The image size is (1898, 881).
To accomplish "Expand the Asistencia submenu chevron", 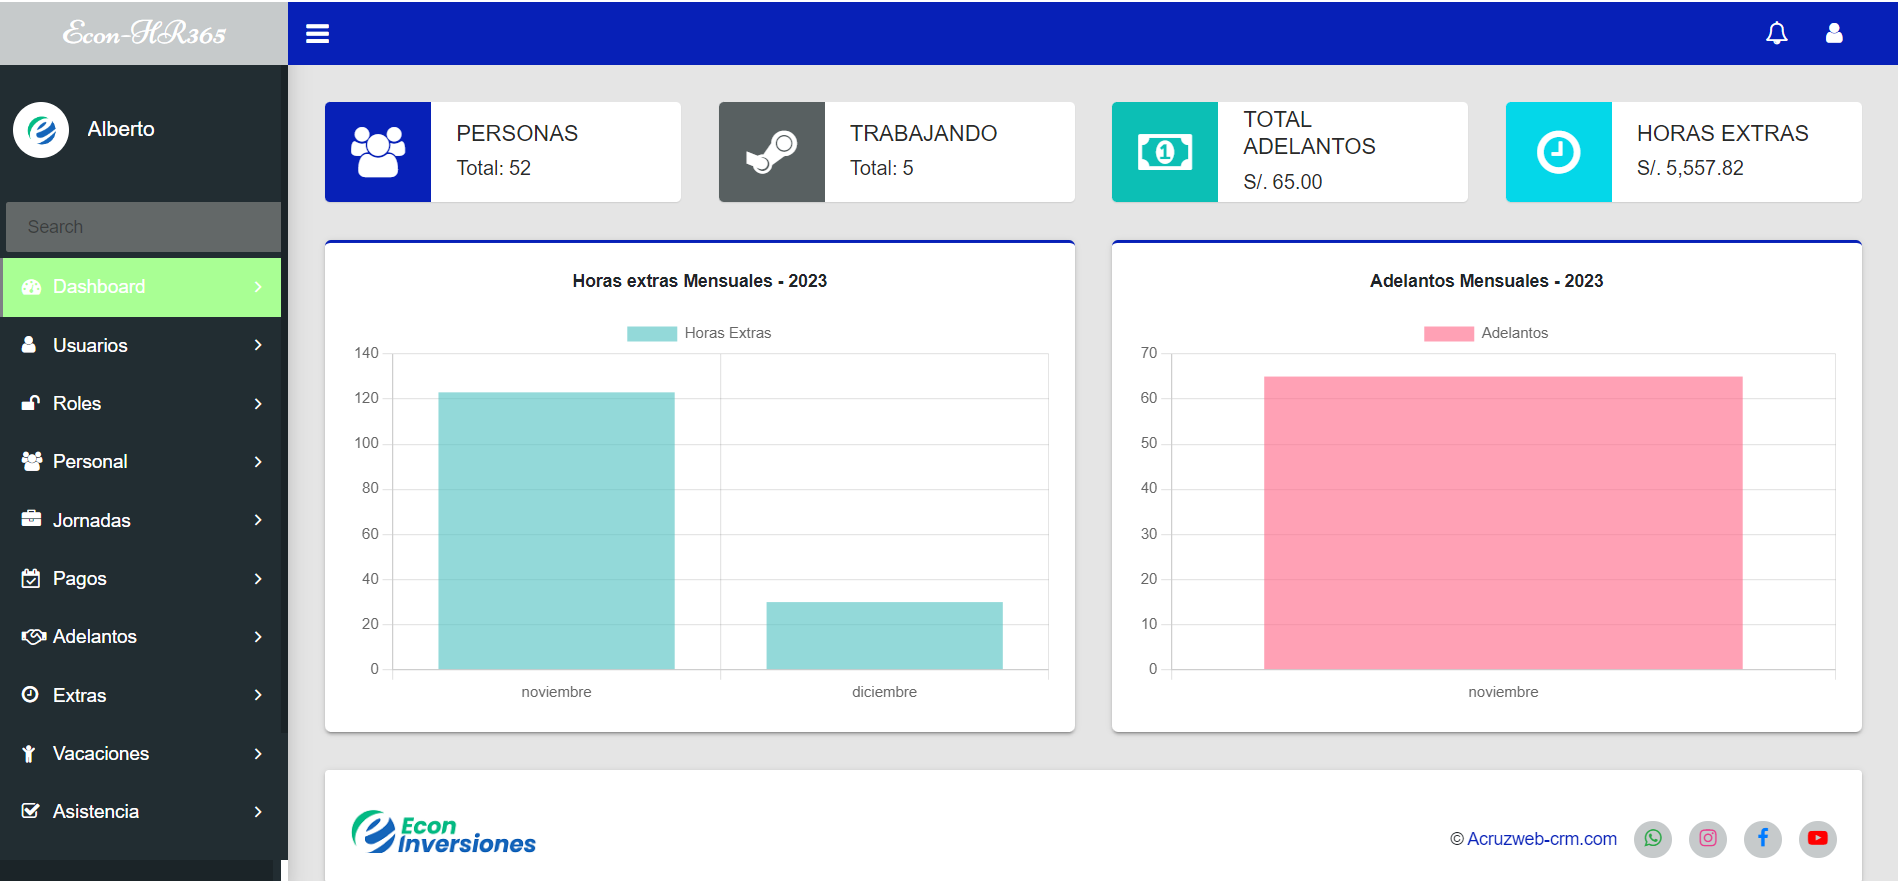I will pyautogui.click(x=258, y=811).
